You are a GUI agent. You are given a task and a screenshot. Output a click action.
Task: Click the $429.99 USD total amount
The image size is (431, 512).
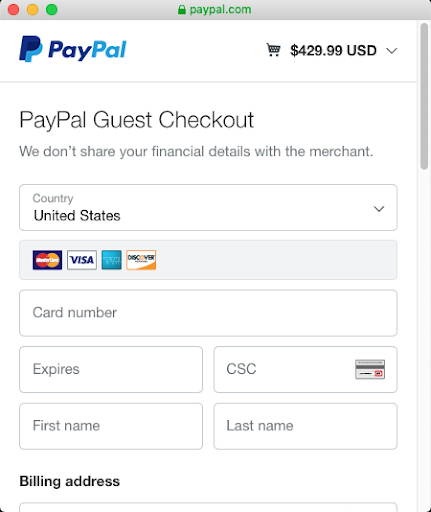pos(333,51)
